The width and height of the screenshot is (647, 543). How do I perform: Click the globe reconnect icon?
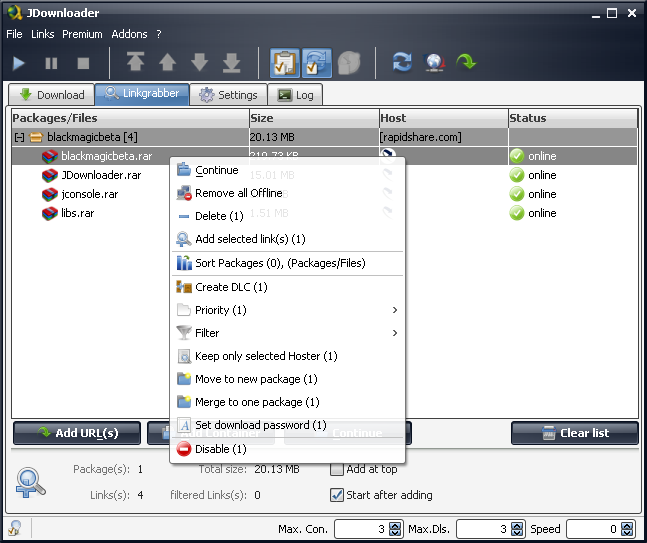(434, 63)
